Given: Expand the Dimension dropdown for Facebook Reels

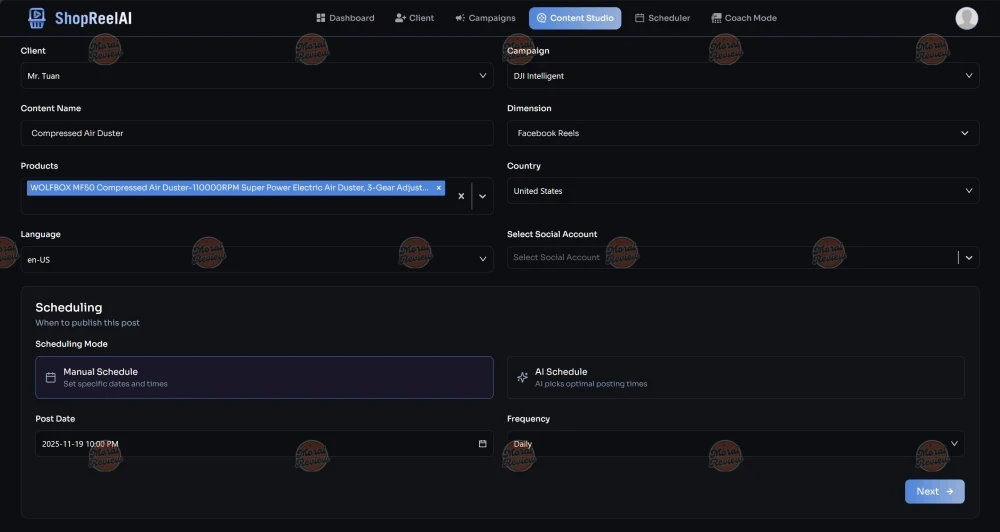Looking at the screenshot, I should pos(743,133).
